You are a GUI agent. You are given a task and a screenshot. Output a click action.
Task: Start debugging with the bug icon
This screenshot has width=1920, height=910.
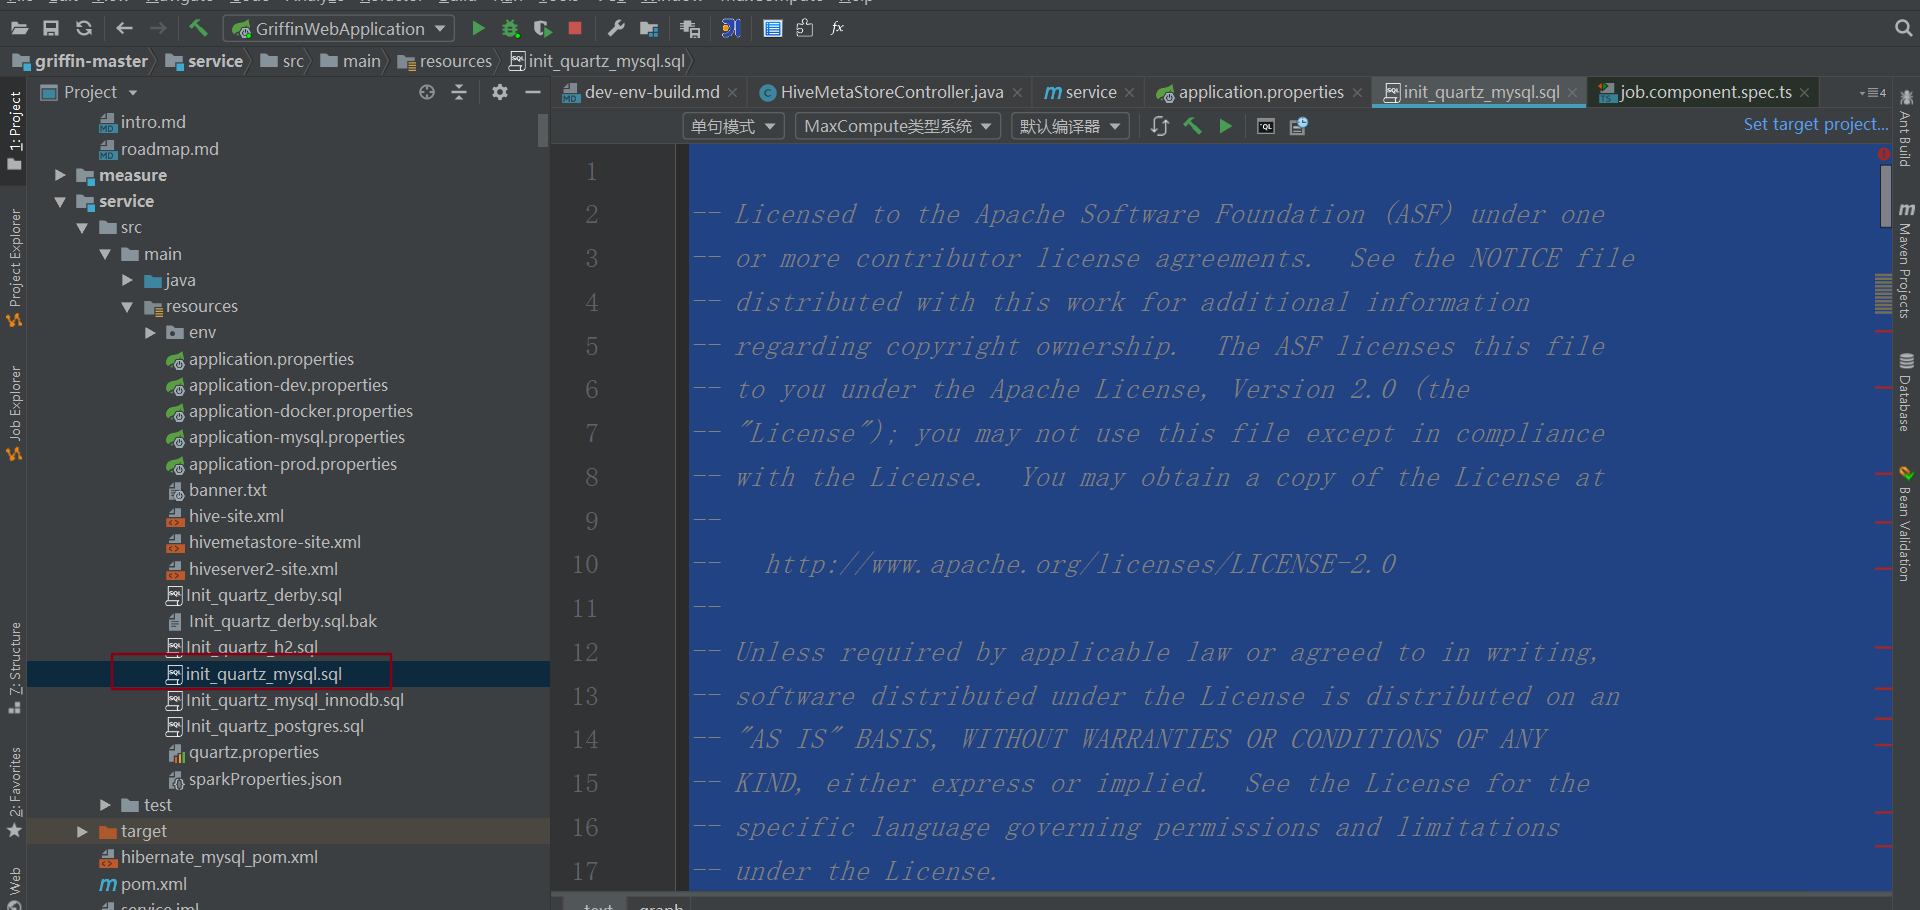510,29
